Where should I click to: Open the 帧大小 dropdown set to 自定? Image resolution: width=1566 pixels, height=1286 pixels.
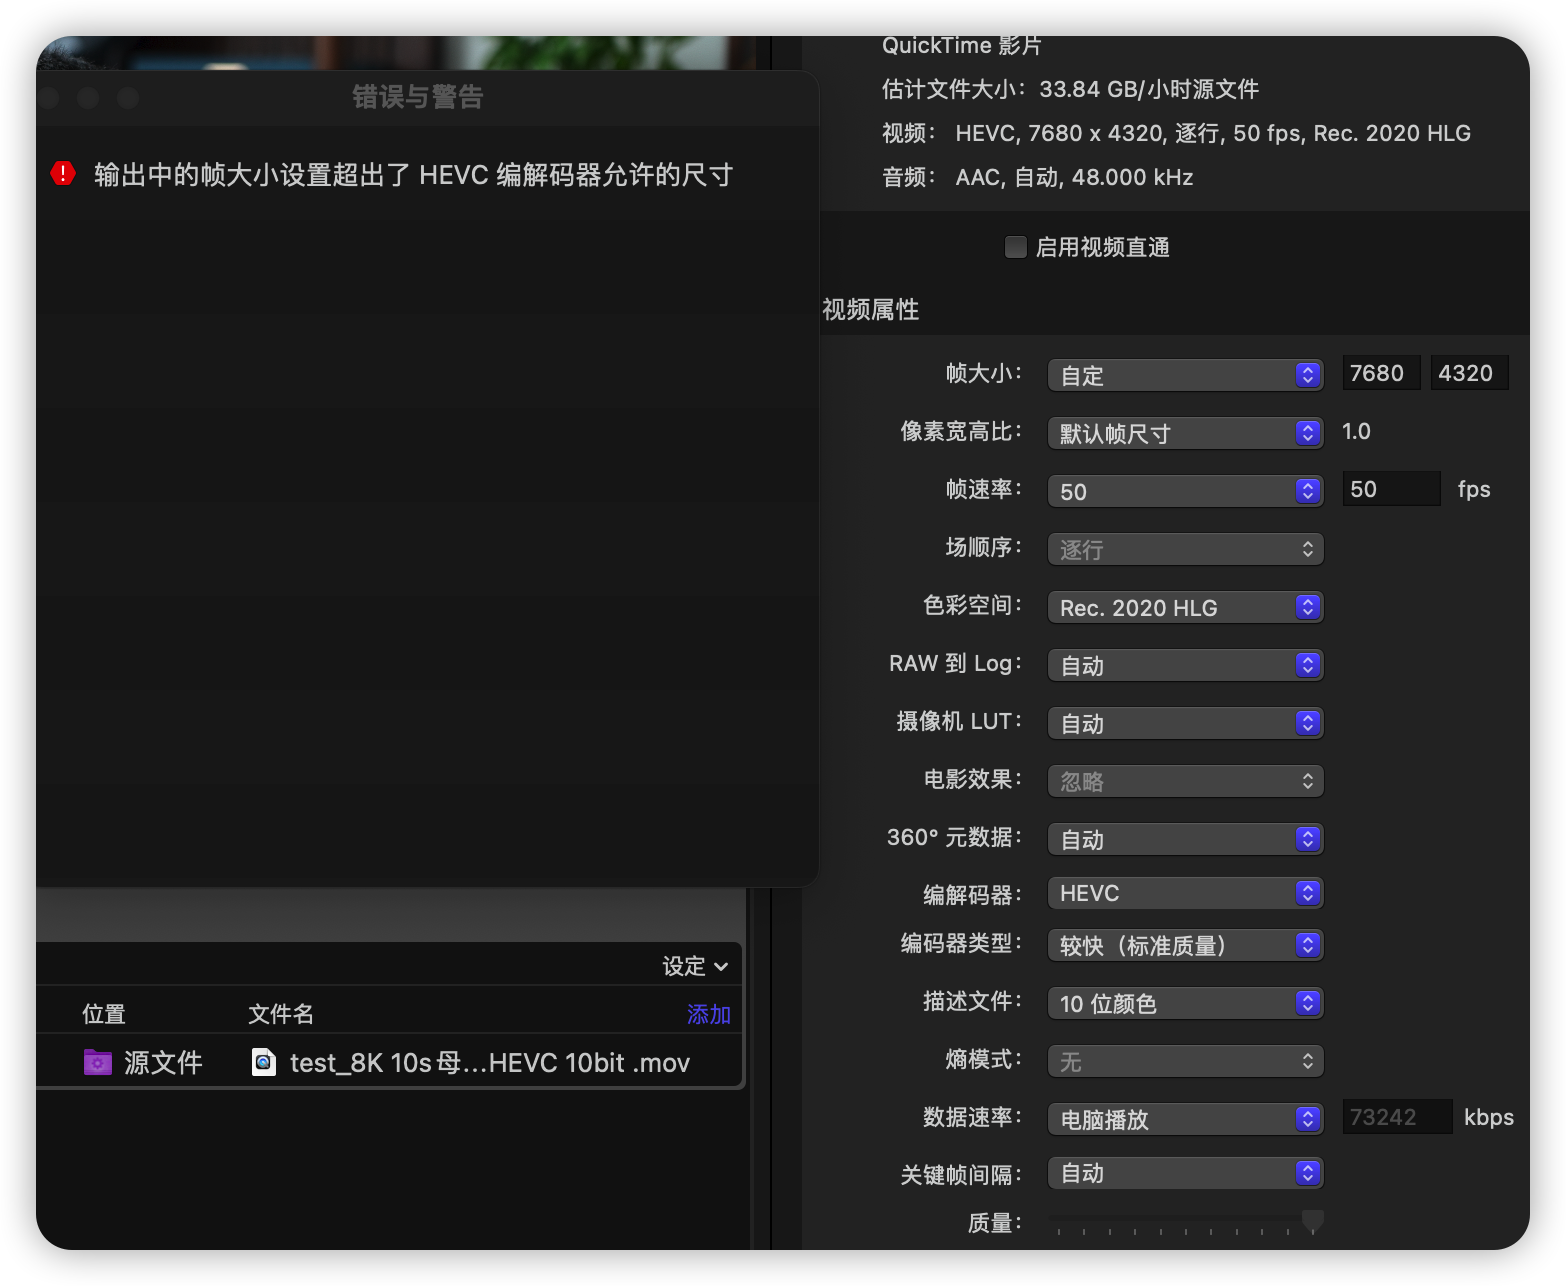tap(1185, 375)
